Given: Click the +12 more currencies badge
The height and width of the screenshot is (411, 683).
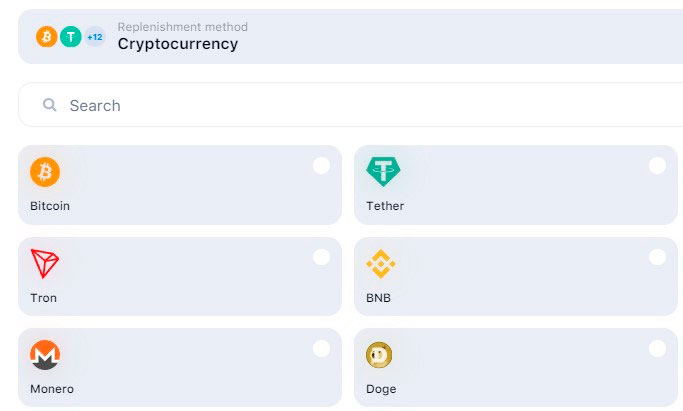Looking at the screenshot, I should tap(95, 37).
